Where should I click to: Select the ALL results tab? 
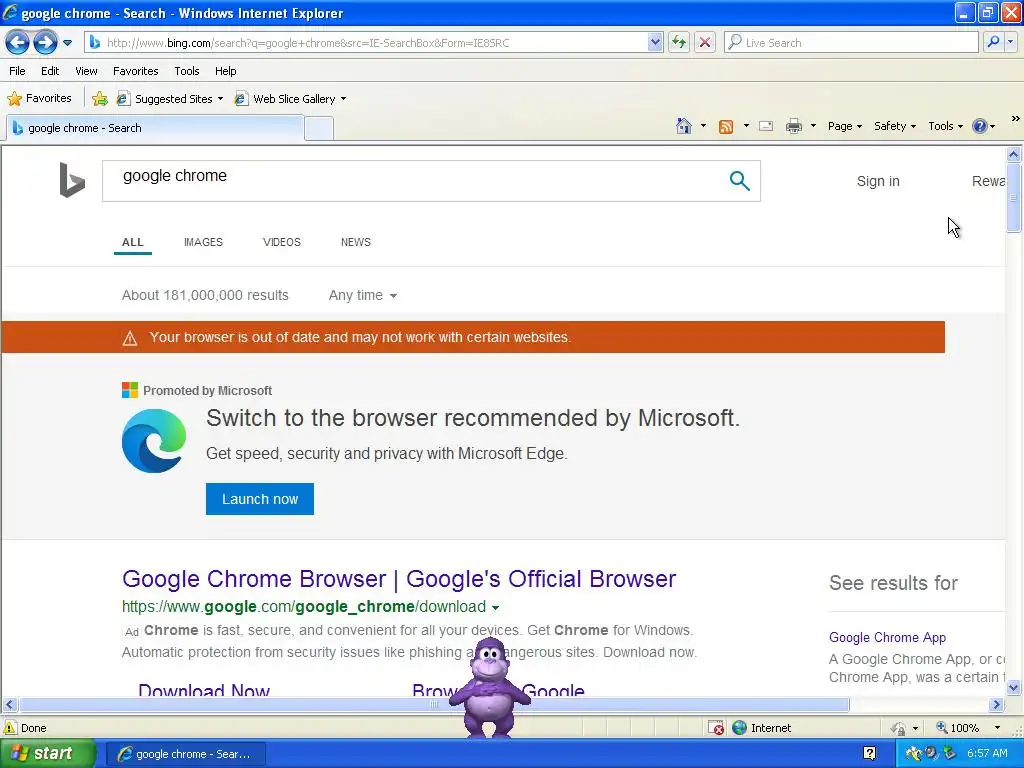point(133,242)
